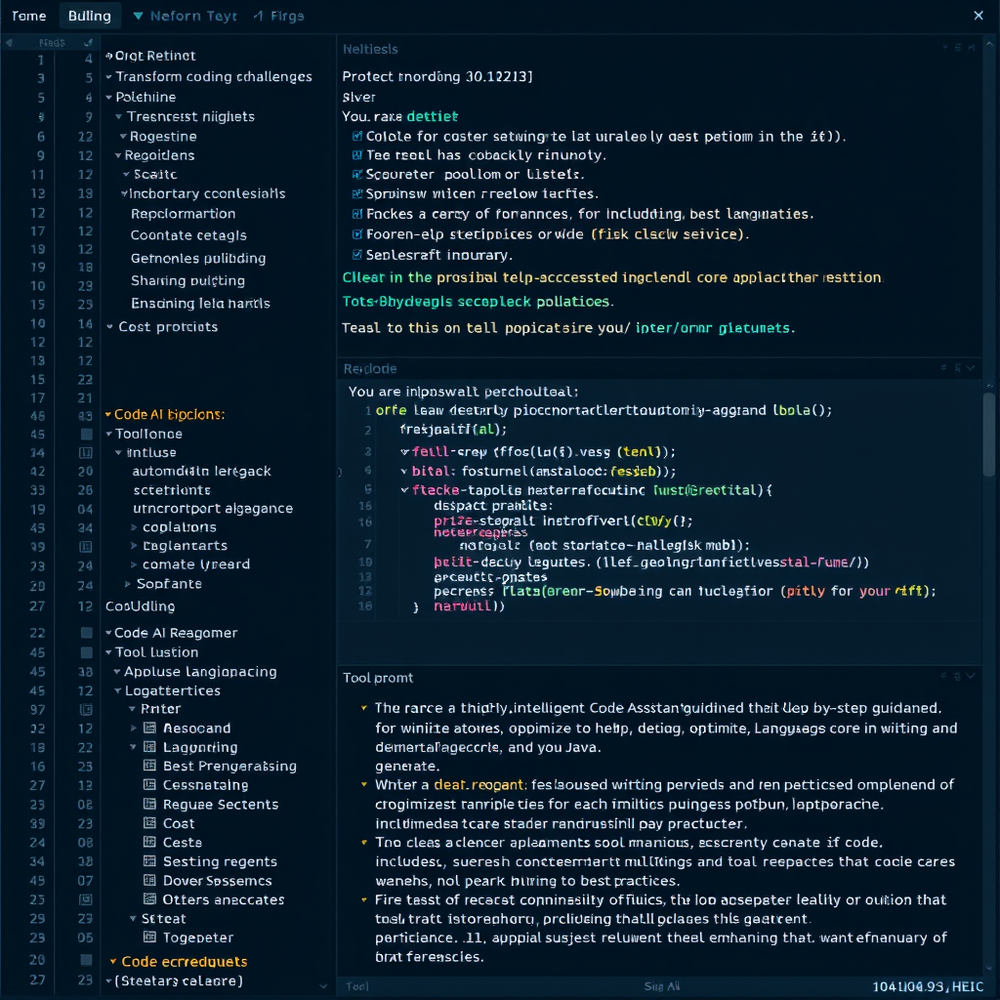The image size is (1000, 1000).
Task: Switch to the Bulling tab
Action: pyautogui.click(x=89, y=16)
